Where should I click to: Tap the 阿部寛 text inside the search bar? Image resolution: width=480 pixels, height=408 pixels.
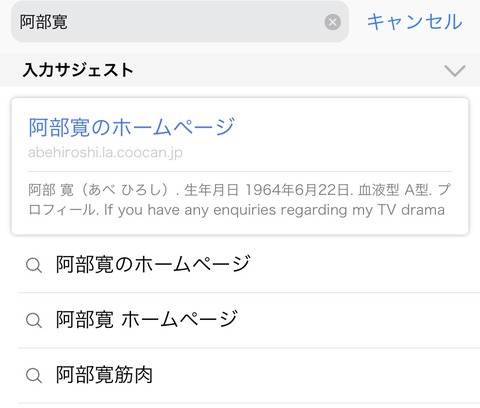44,22
